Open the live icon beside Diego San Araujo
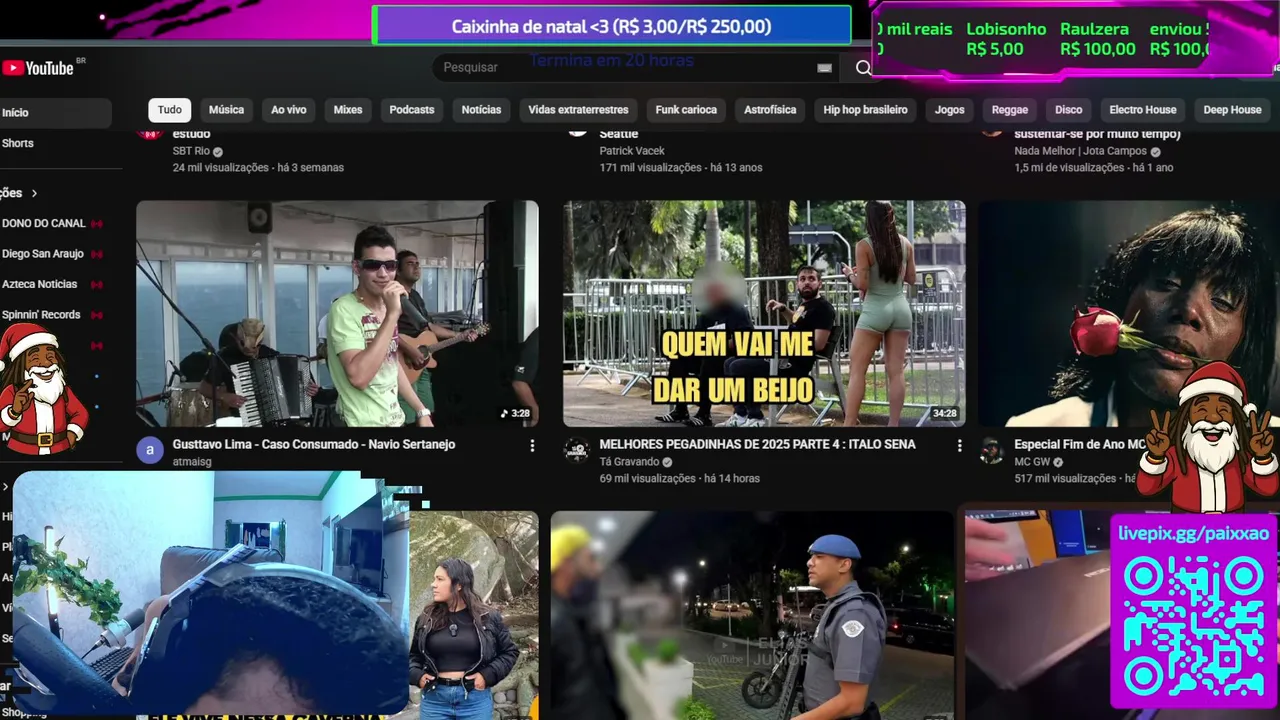1280x720 pixels. 97,254
